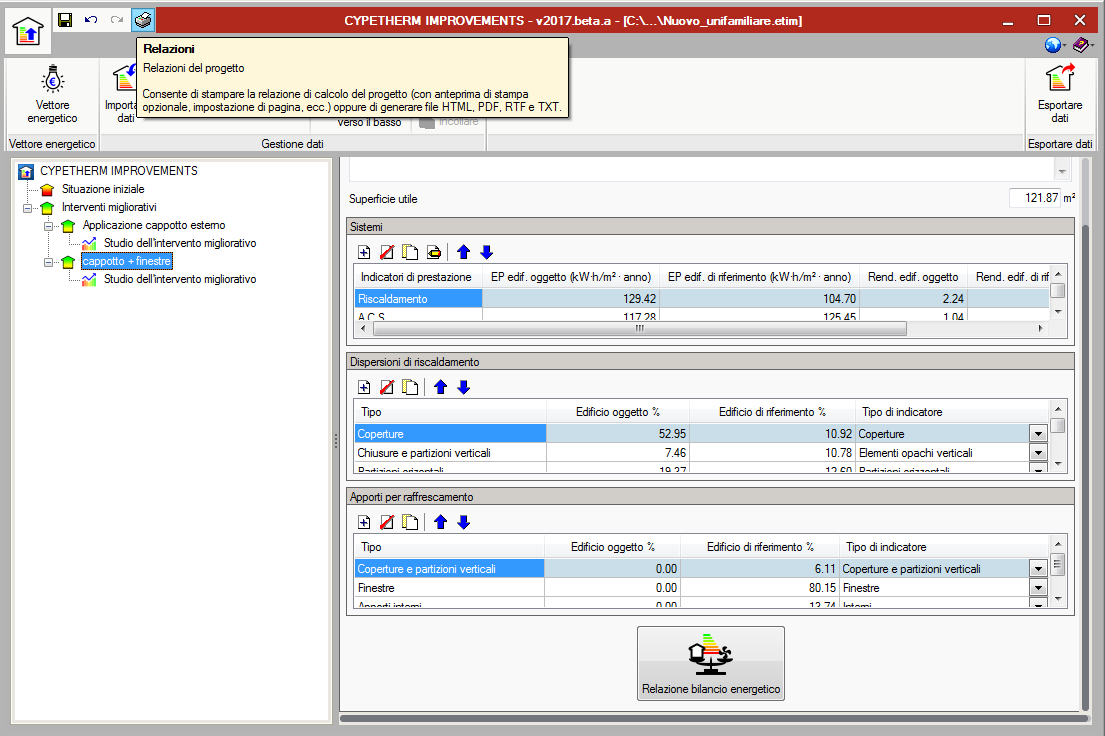Move Dispersioni row up
The width and height of the screenshot is (1105, 736).
tap(440, 387)
